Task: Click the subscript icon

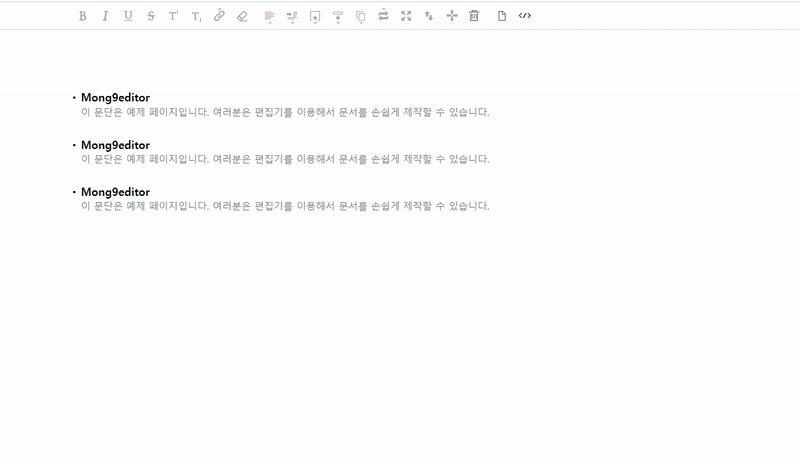Action: [196, 16]
